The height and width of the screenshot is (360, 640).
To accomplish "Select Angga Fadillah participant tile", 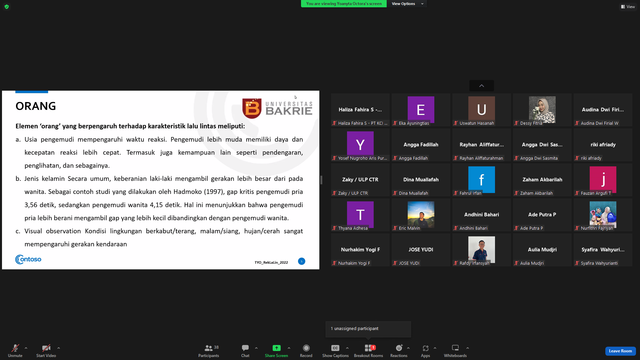I will [x=421, y=145].
